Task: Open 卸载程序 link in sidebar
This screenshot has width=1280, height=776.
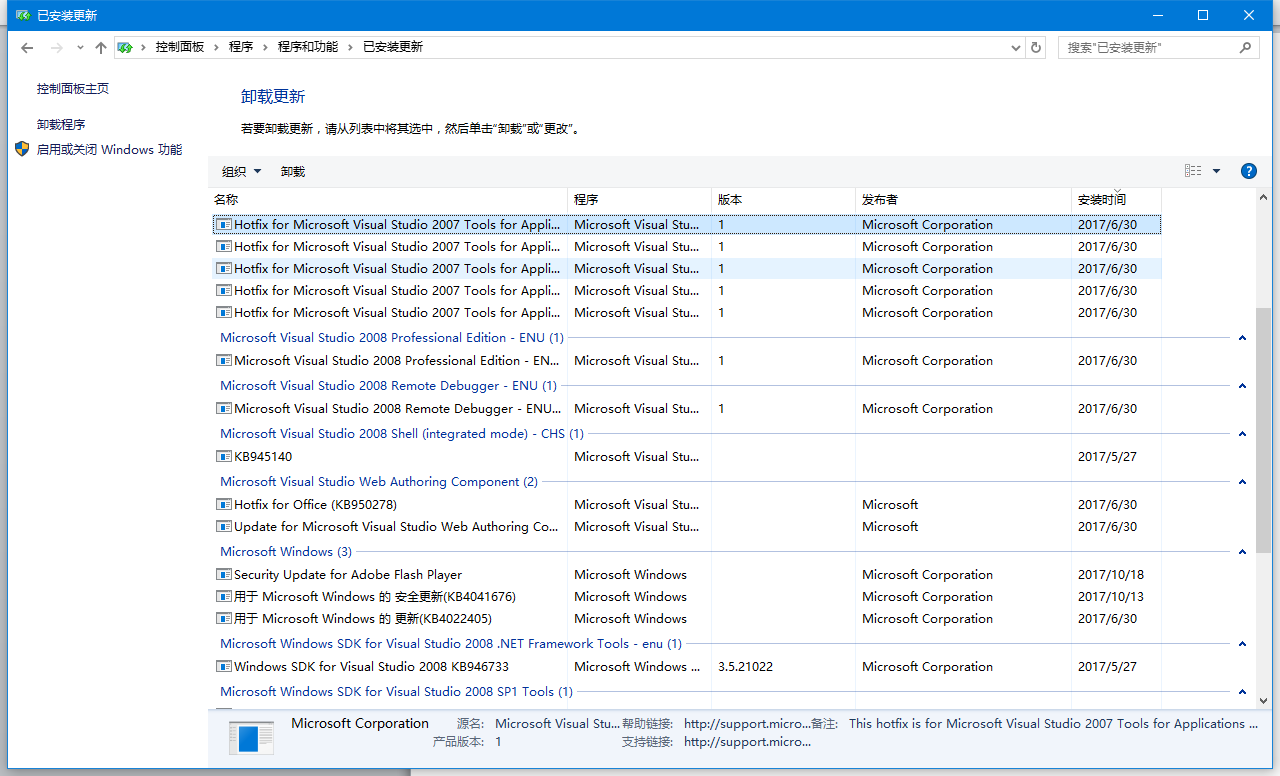Action: coord(61,125)
